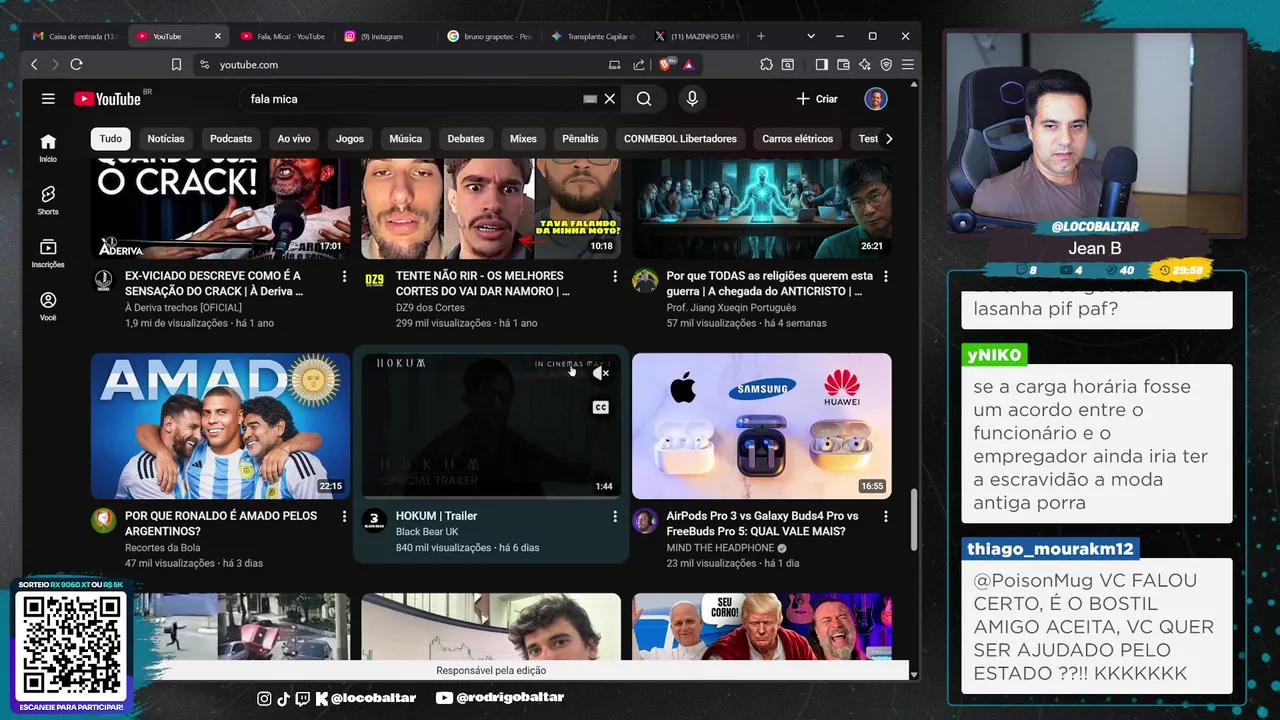Open Inscrições in the sidebar
Screen dimensions: 1280x720
point(48,253)
